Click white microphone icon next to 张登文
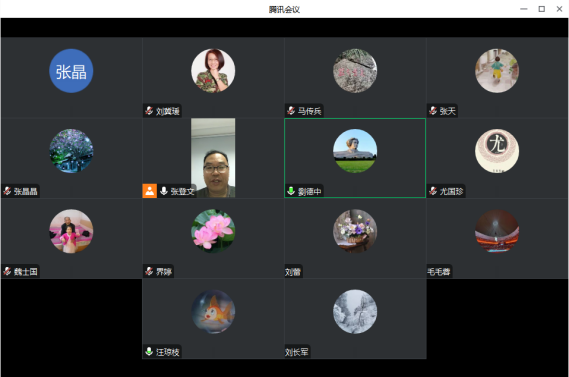The image size is (569, 377). click(x=164, y=191)
